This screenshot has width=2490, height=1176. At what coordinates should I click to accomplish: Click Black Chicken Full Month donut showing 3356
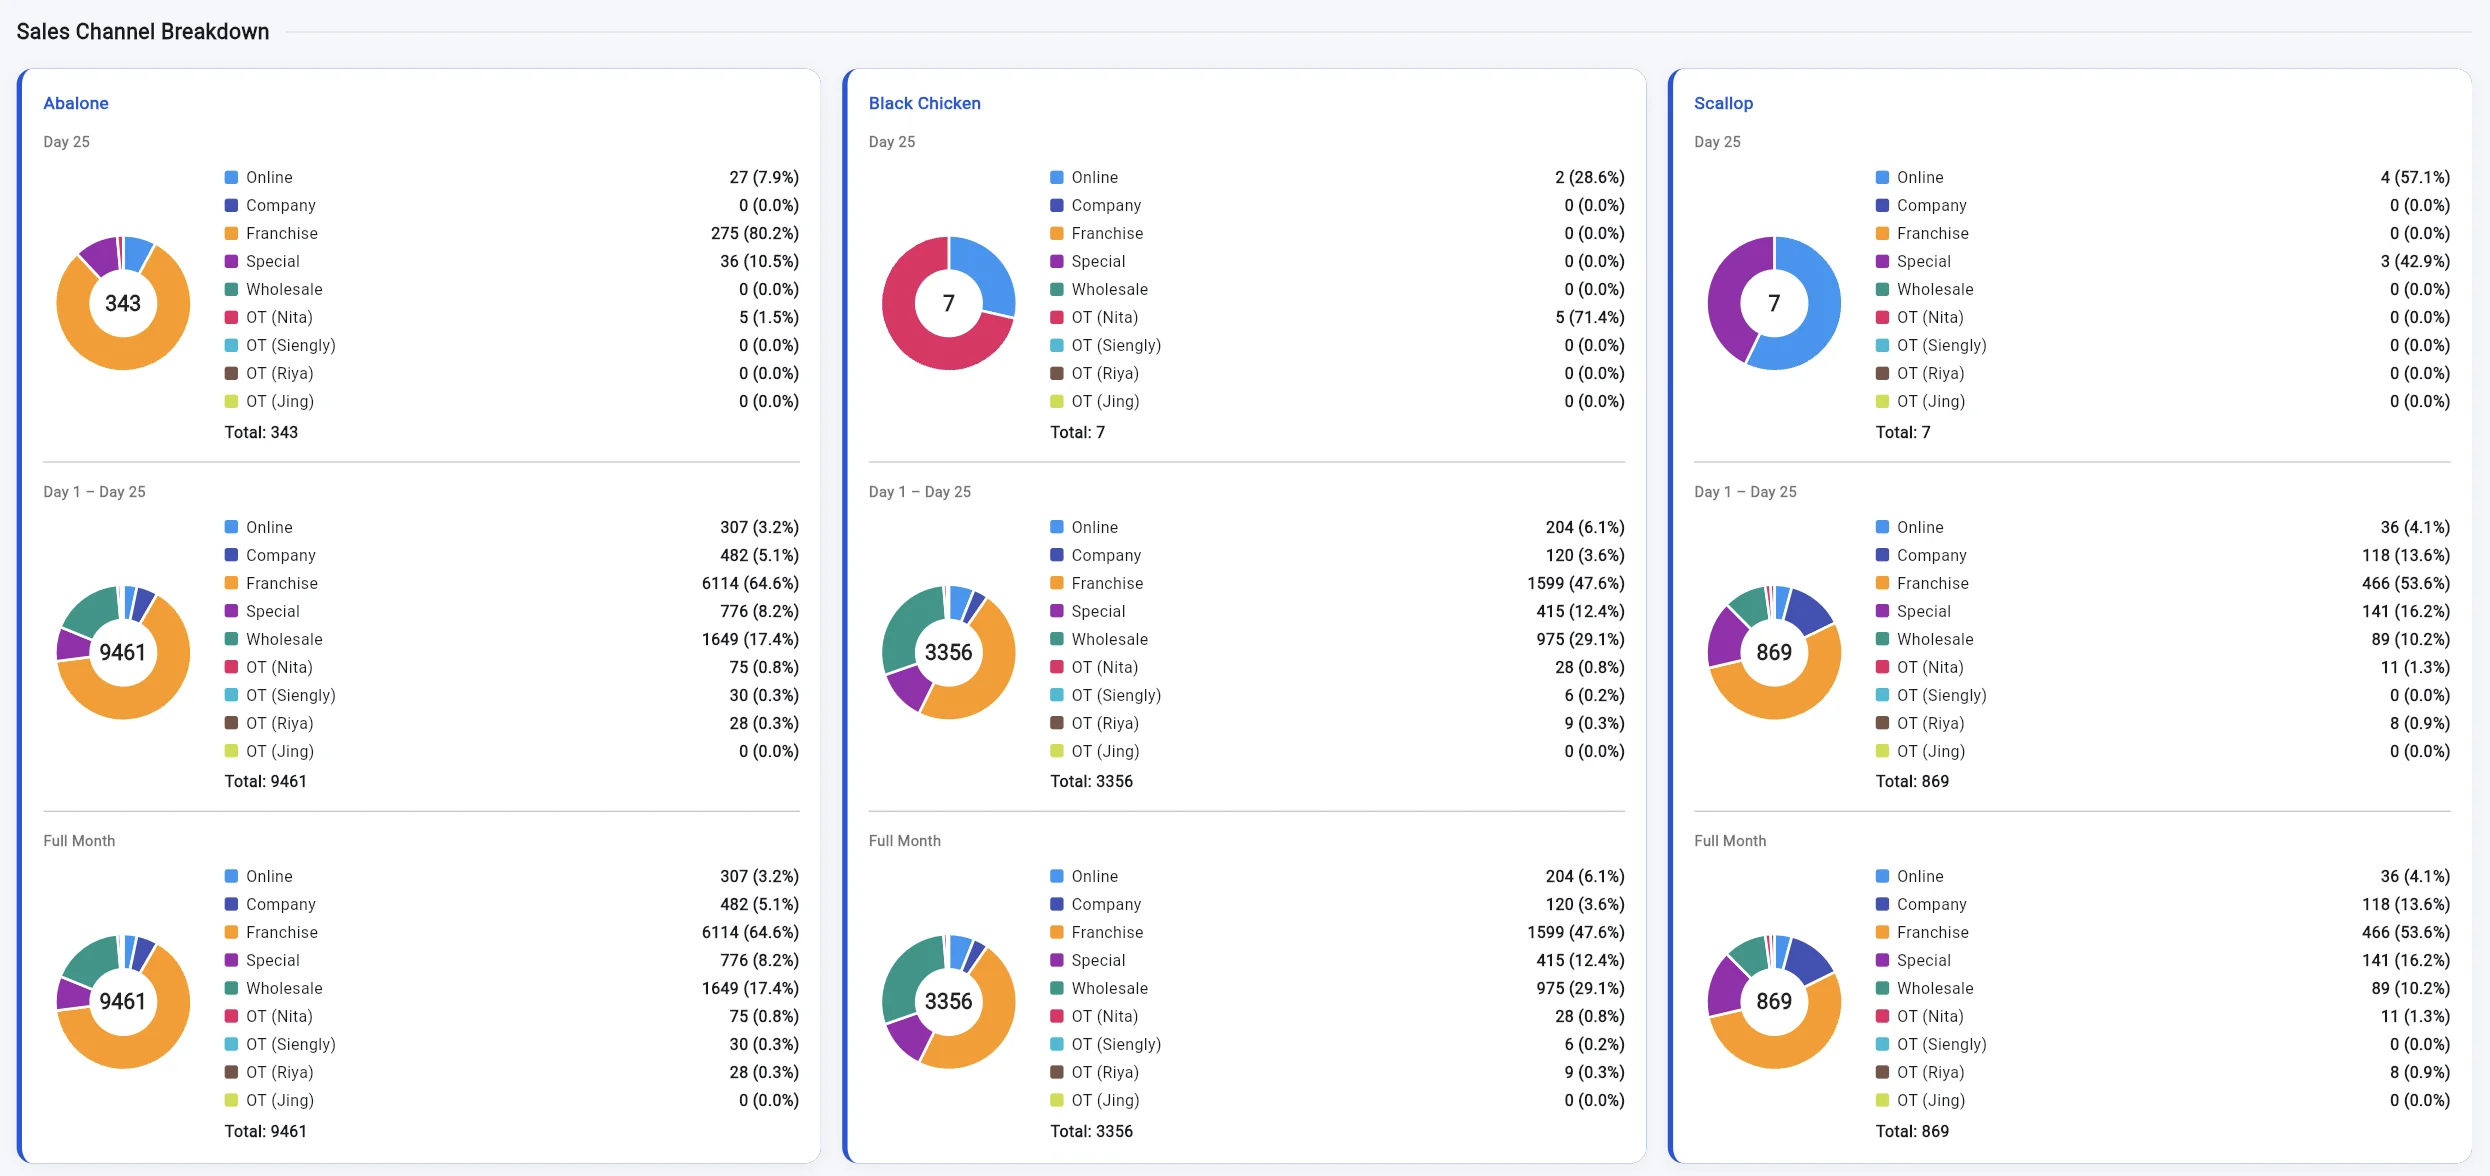coord(948,1001)
